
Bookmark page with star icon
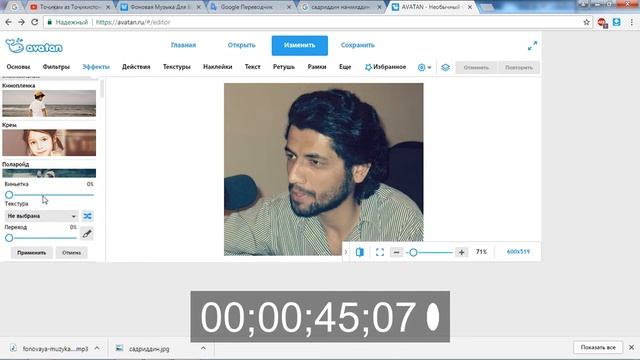pyautogui.click(x=587, y=22)
